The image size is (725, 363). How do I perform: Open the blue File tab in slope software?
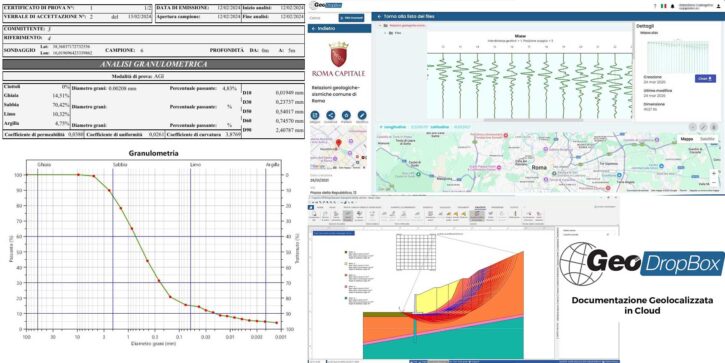(312, 208)
